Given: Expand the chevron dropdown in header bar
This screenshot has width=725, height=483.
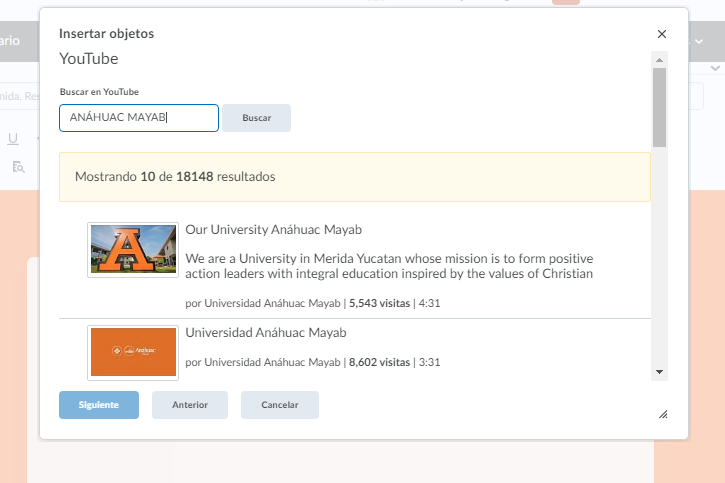Looking at the screenshot, I should coord(697,42).
